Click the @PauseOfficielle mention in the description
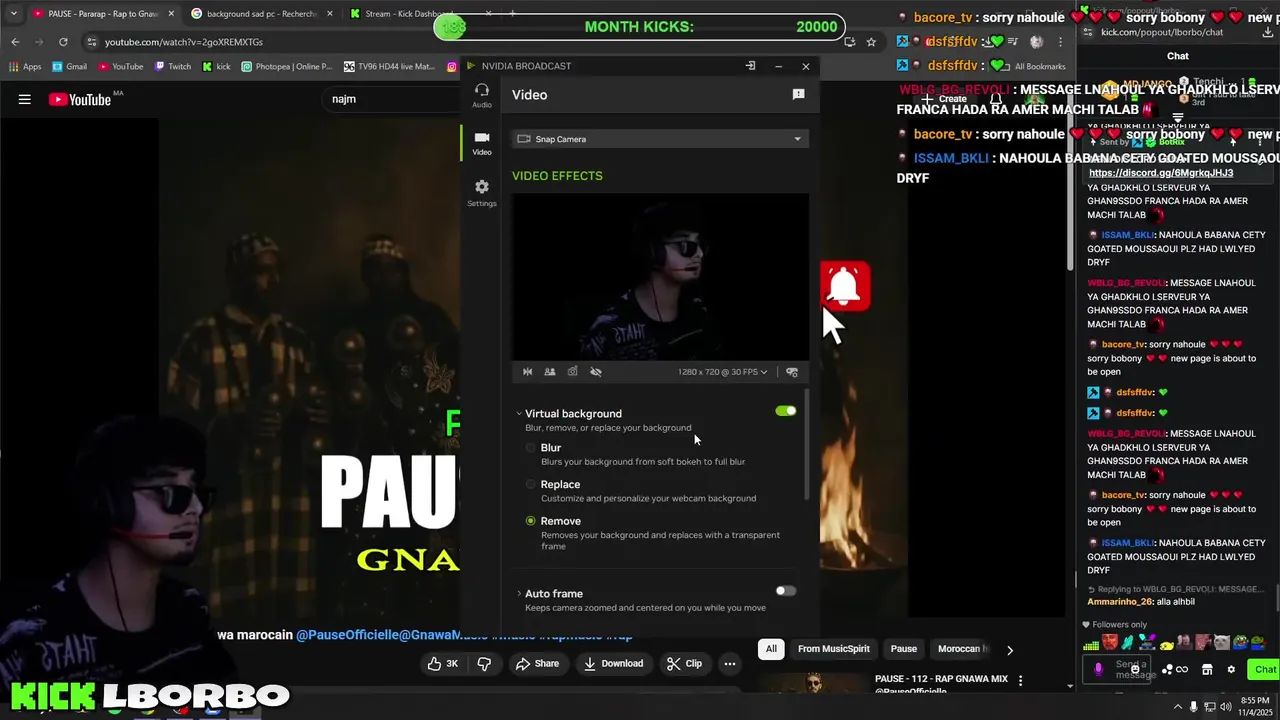The width and height of the screenshot is (1280, 720). [x=348, y=635]
